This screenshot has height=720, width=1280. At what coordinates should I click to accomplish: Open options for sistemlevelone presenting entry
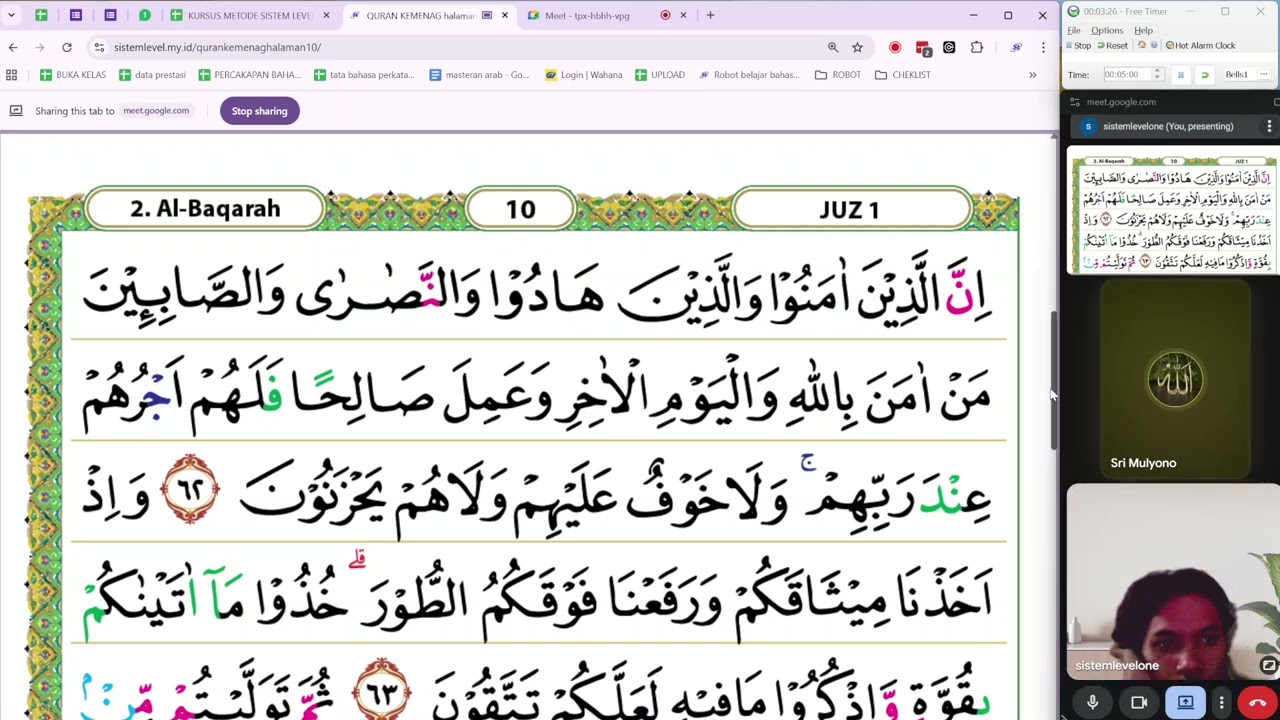tap(1269, 126)
